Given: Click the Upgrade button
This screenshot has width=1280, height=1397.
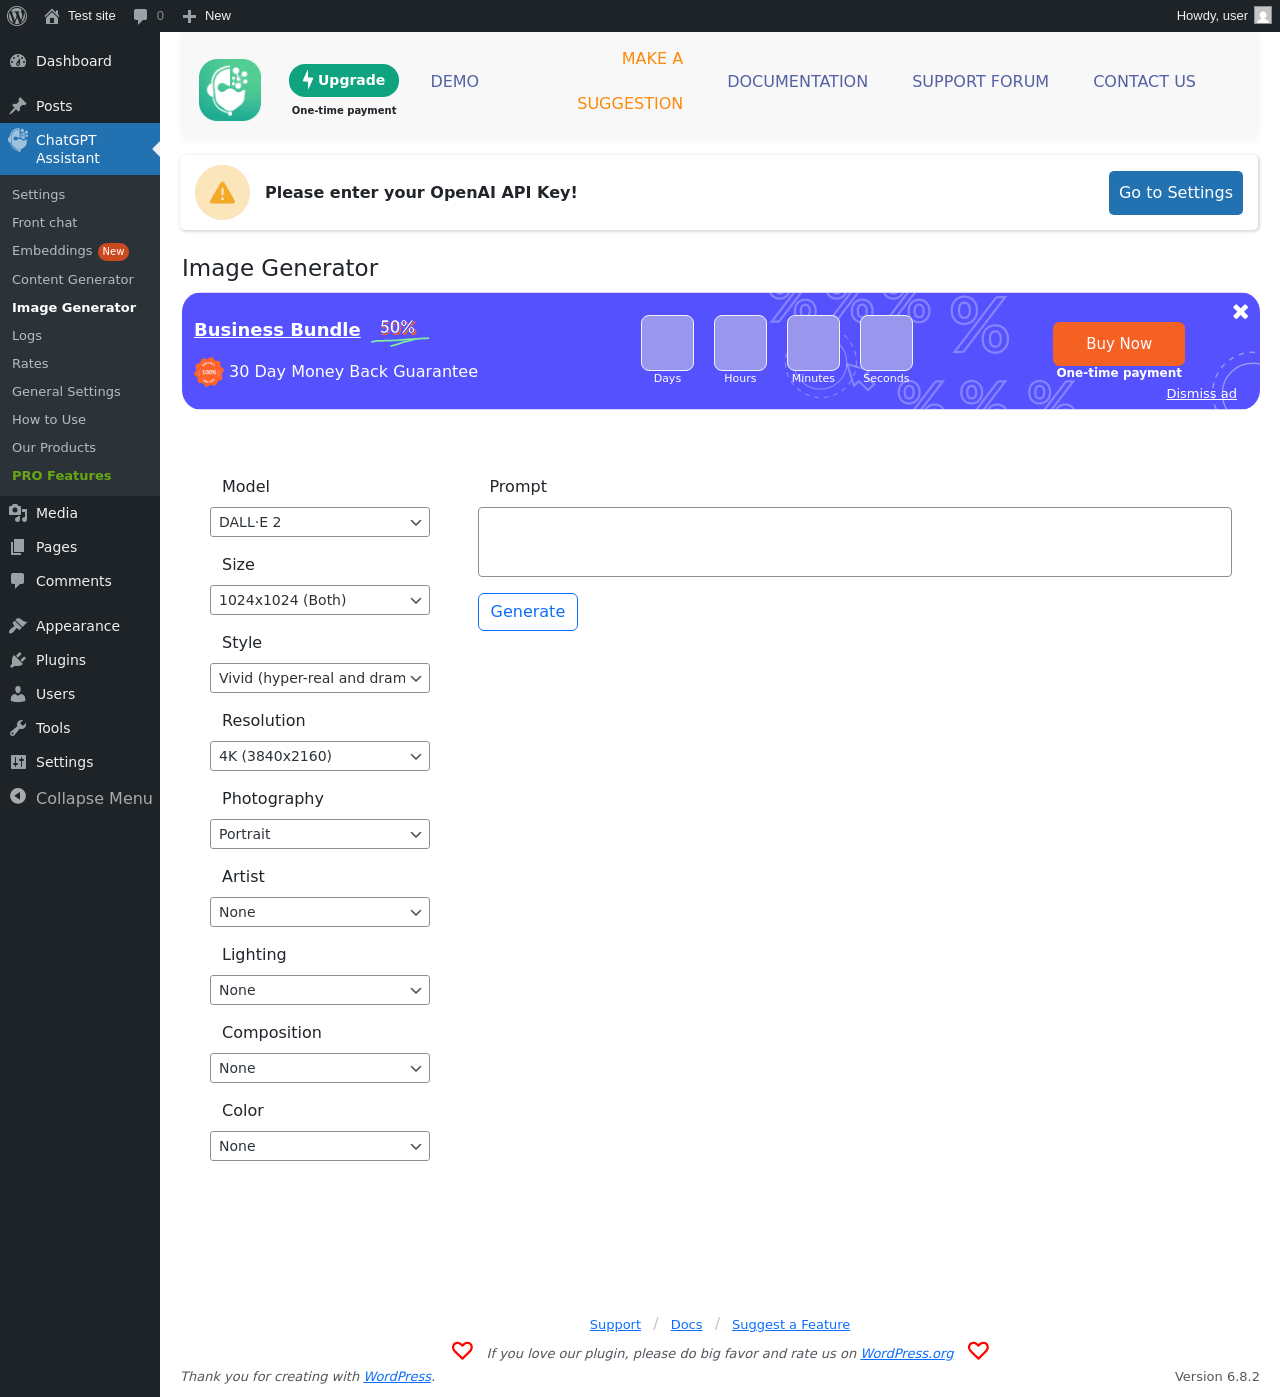Looking at the screenshot, I should tap(344, 80).
